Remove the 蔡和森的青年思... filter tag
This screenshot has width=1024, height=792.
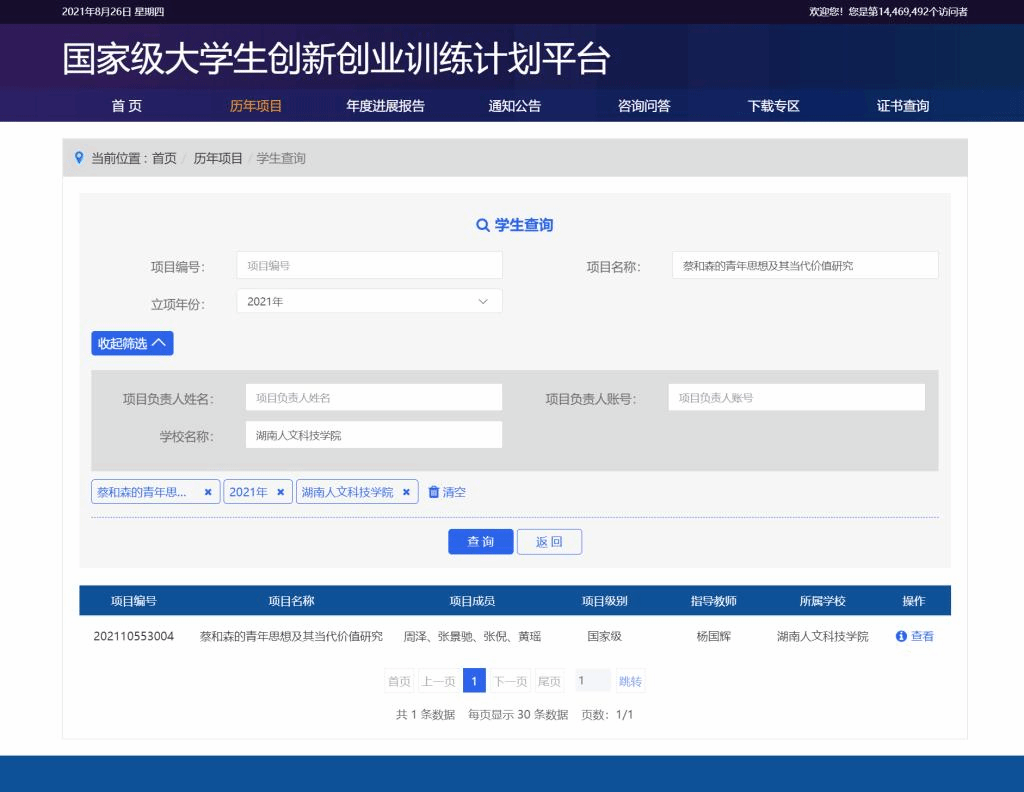(x=207, y=492)
